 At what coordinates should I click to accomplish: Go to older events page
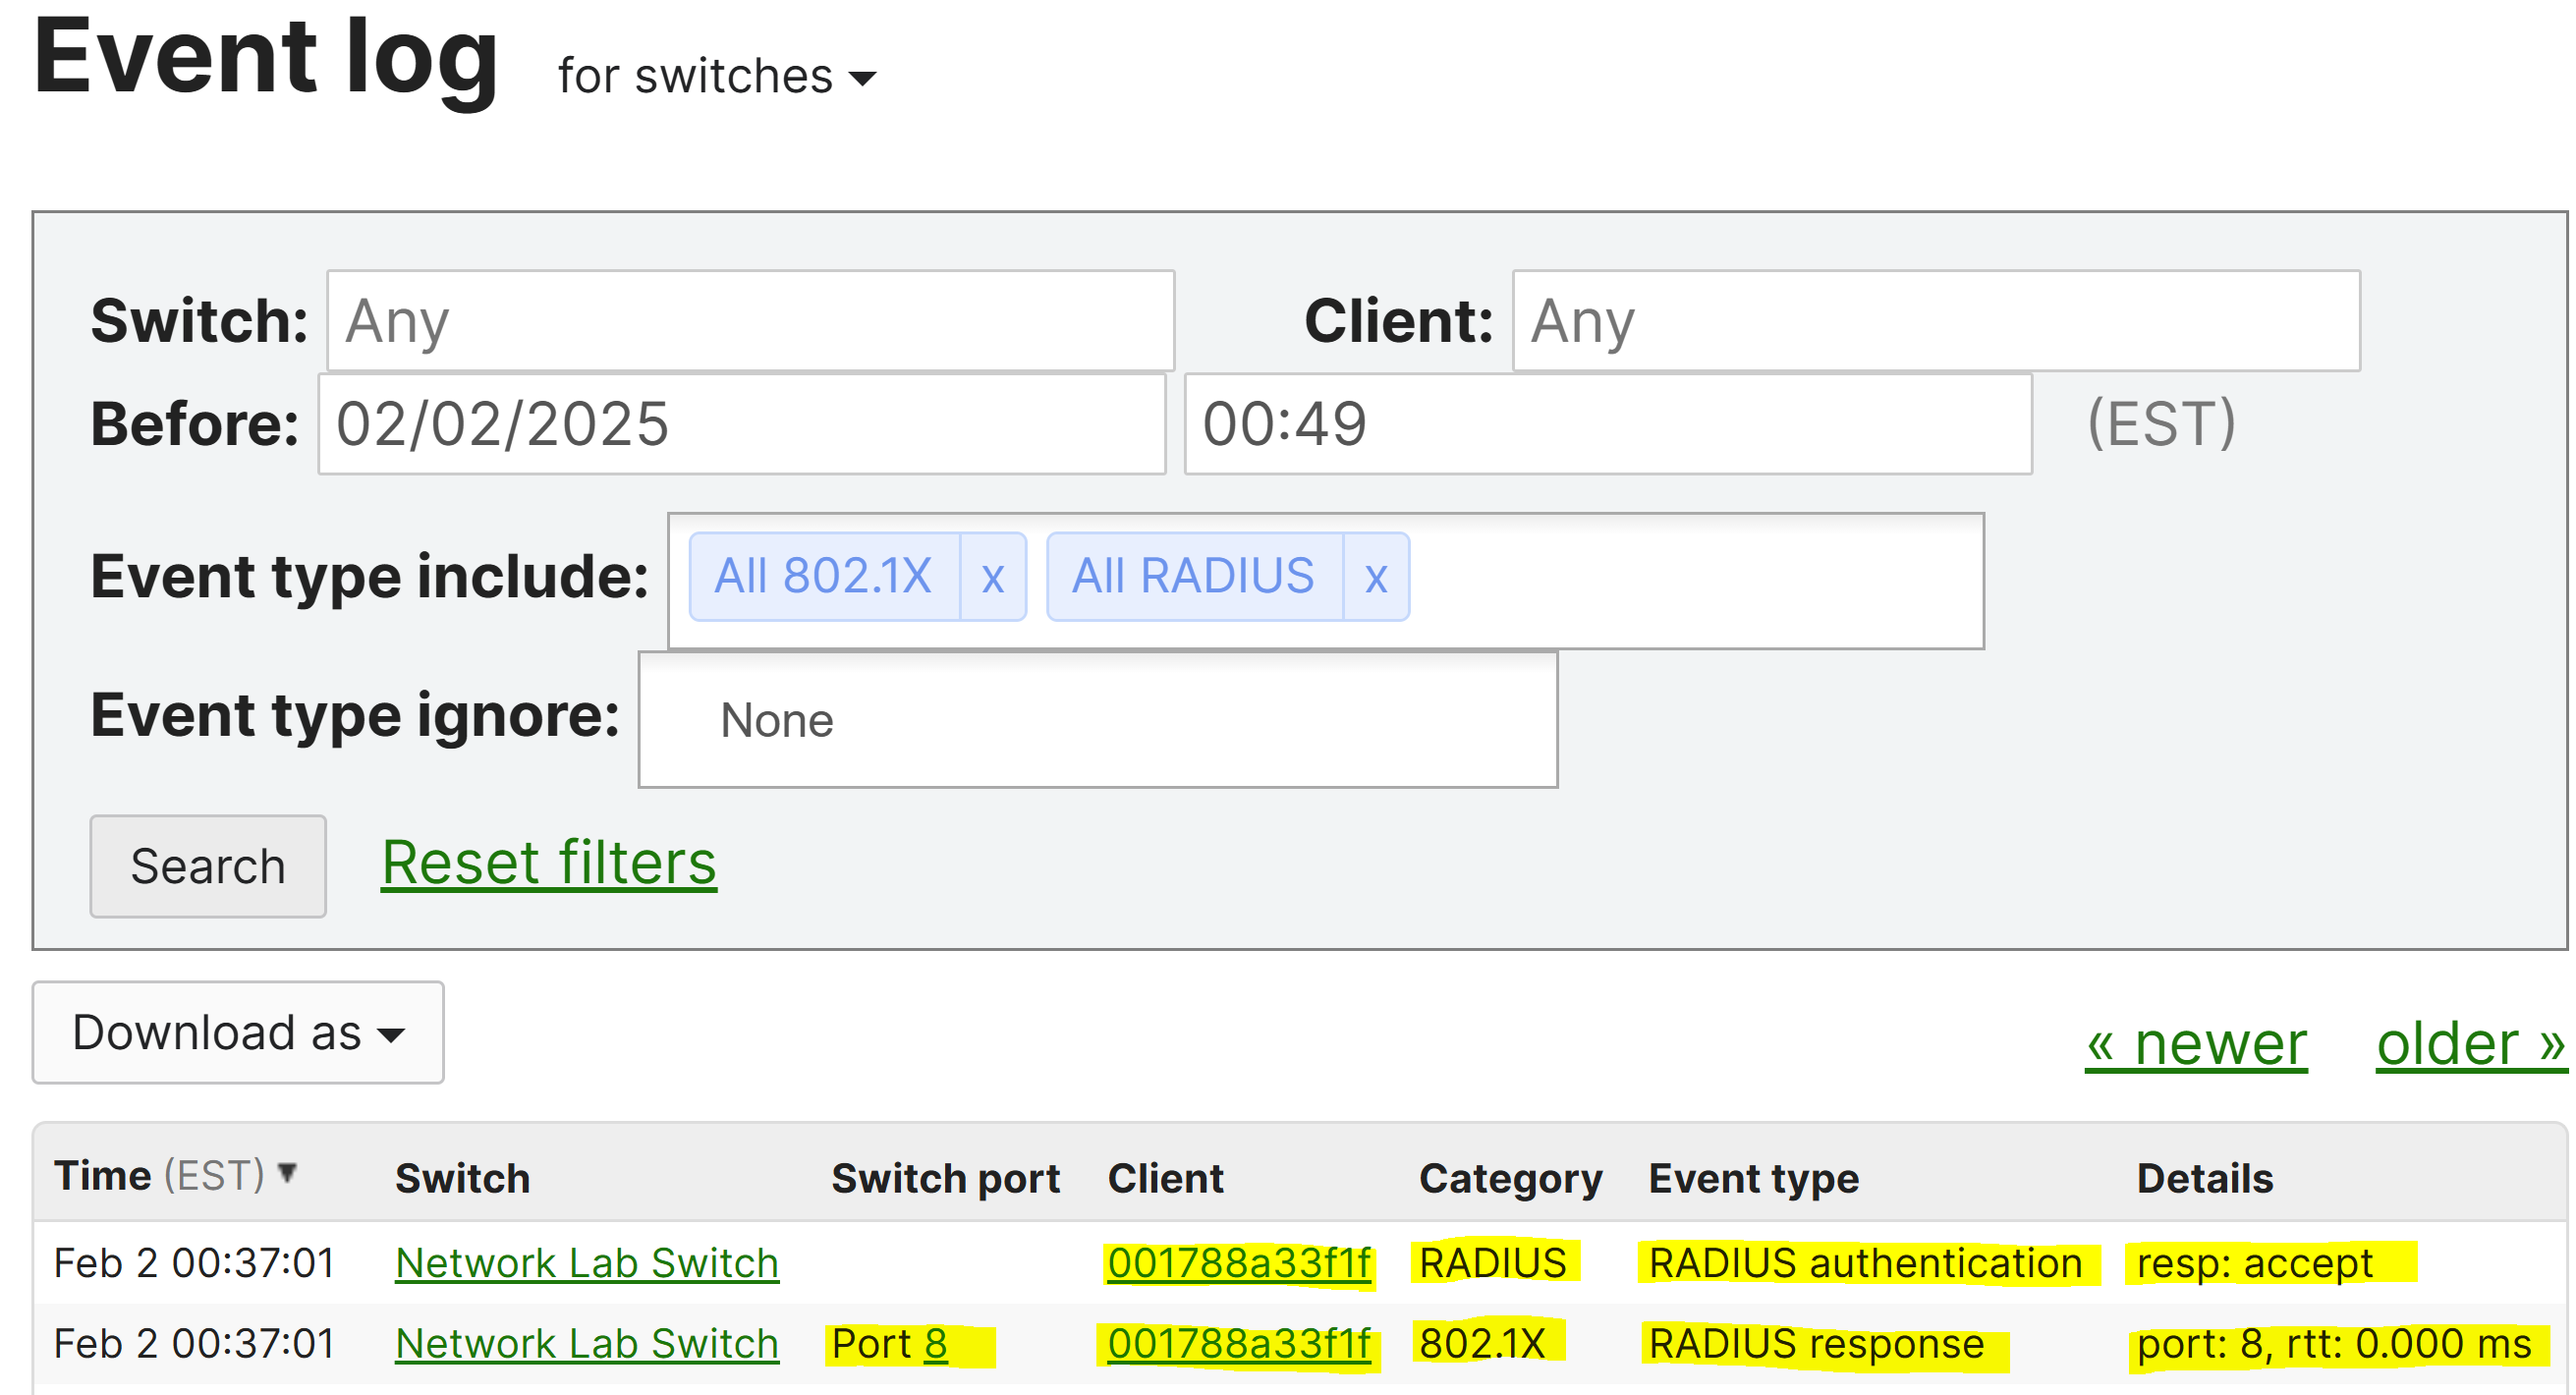pos(2471,1044)
